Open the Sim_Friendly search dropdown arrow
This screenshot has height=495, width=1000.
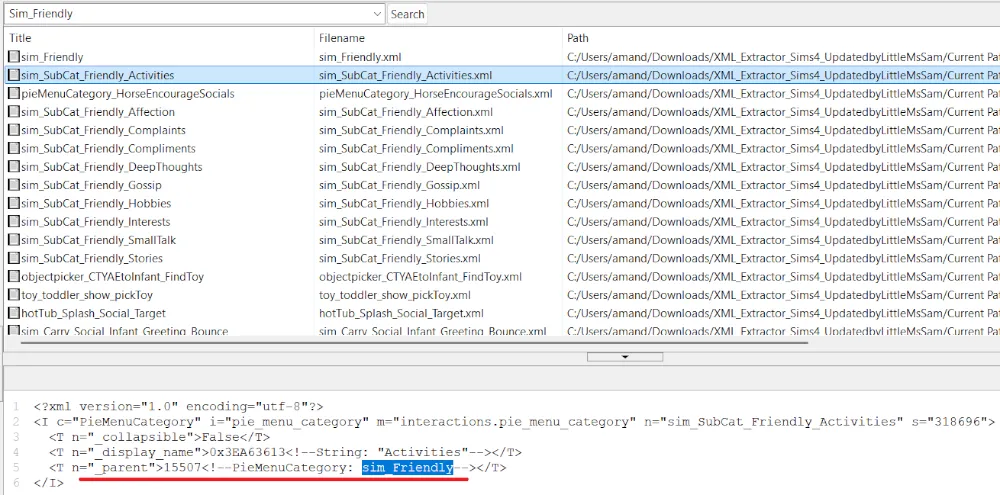[x=376, y=14]
